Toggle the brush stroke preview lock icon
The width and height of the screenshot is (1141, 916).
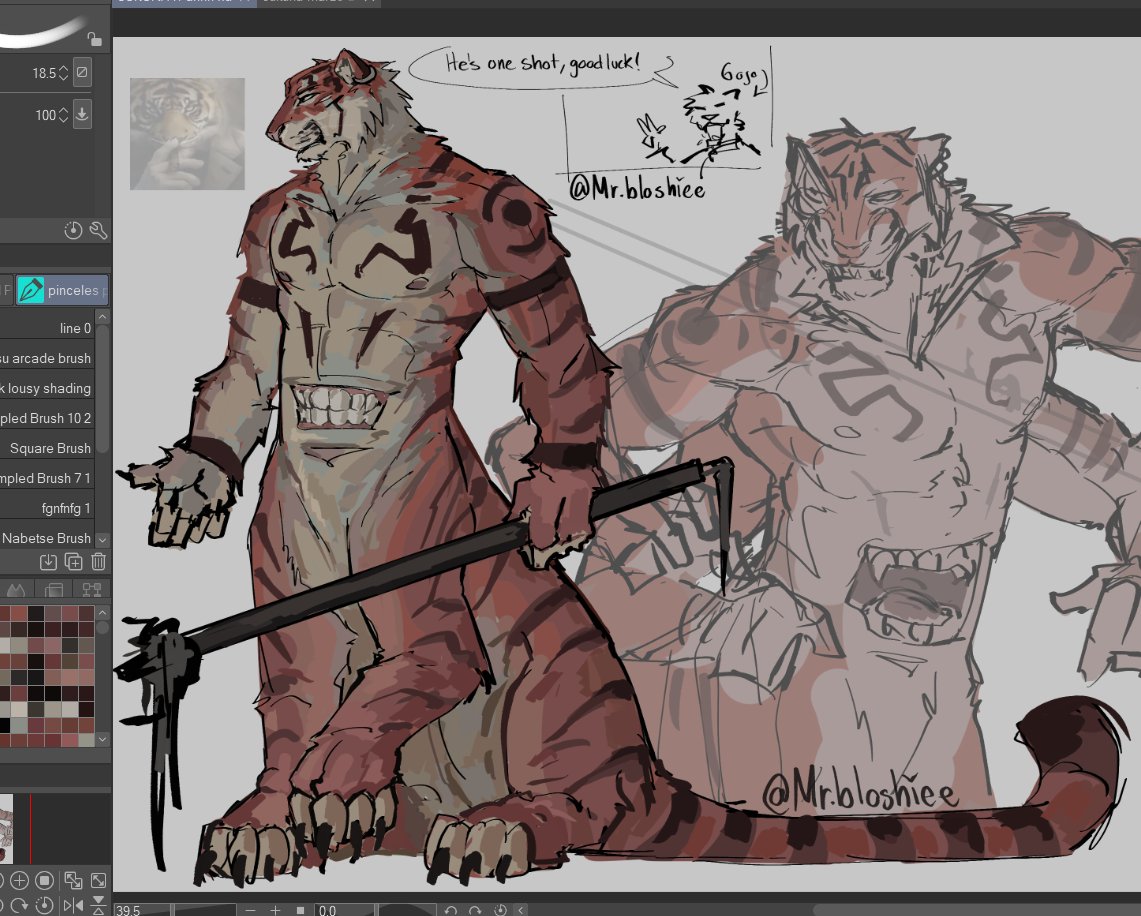pos(94,39)
